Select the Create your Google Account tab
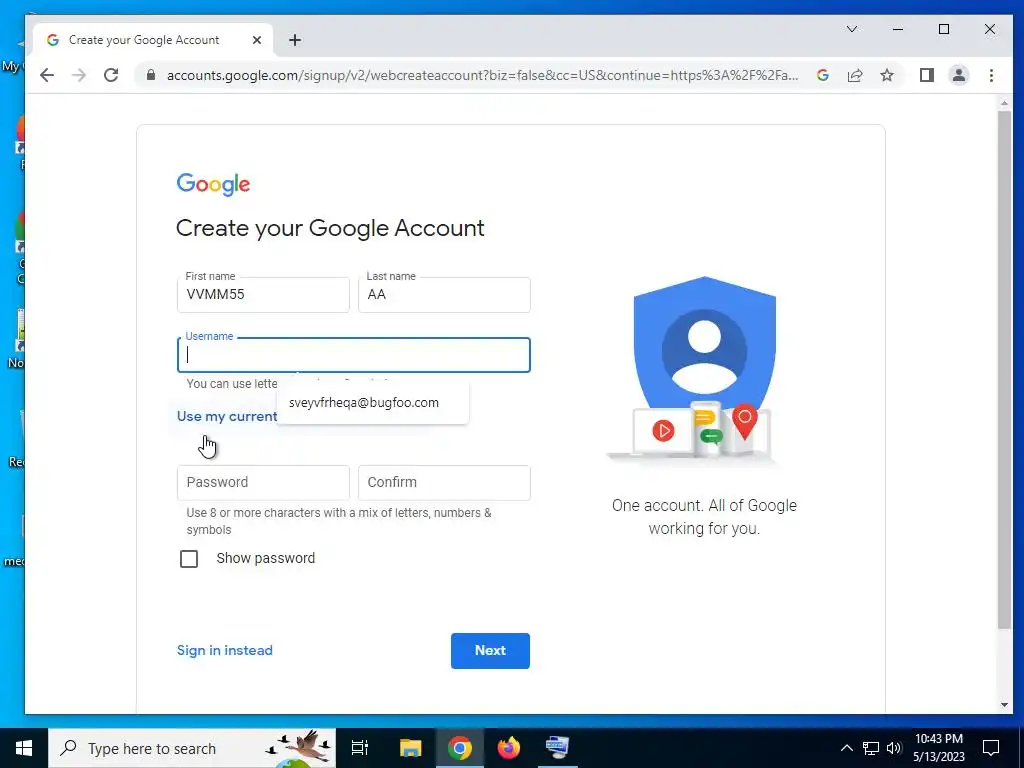The image size is (1024, 768). coord(153,40)
